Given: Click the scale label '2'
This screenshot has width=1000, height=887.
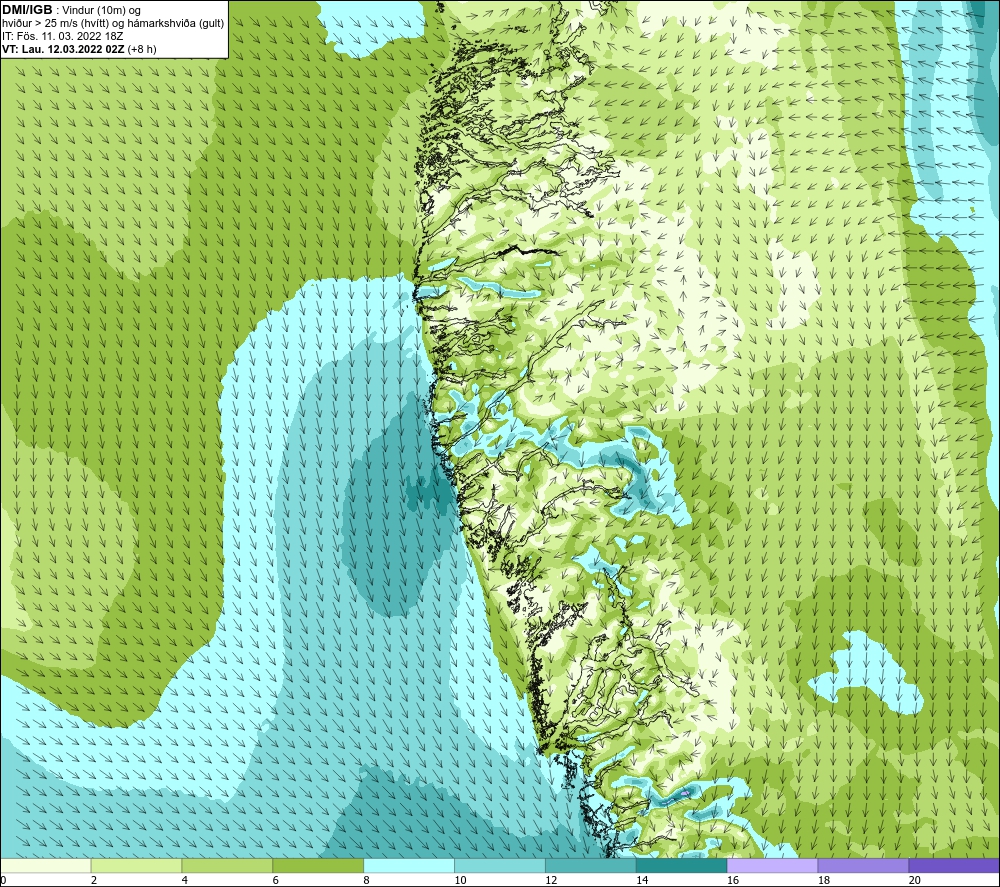Looking at the screenshot, I should (94, 881).
